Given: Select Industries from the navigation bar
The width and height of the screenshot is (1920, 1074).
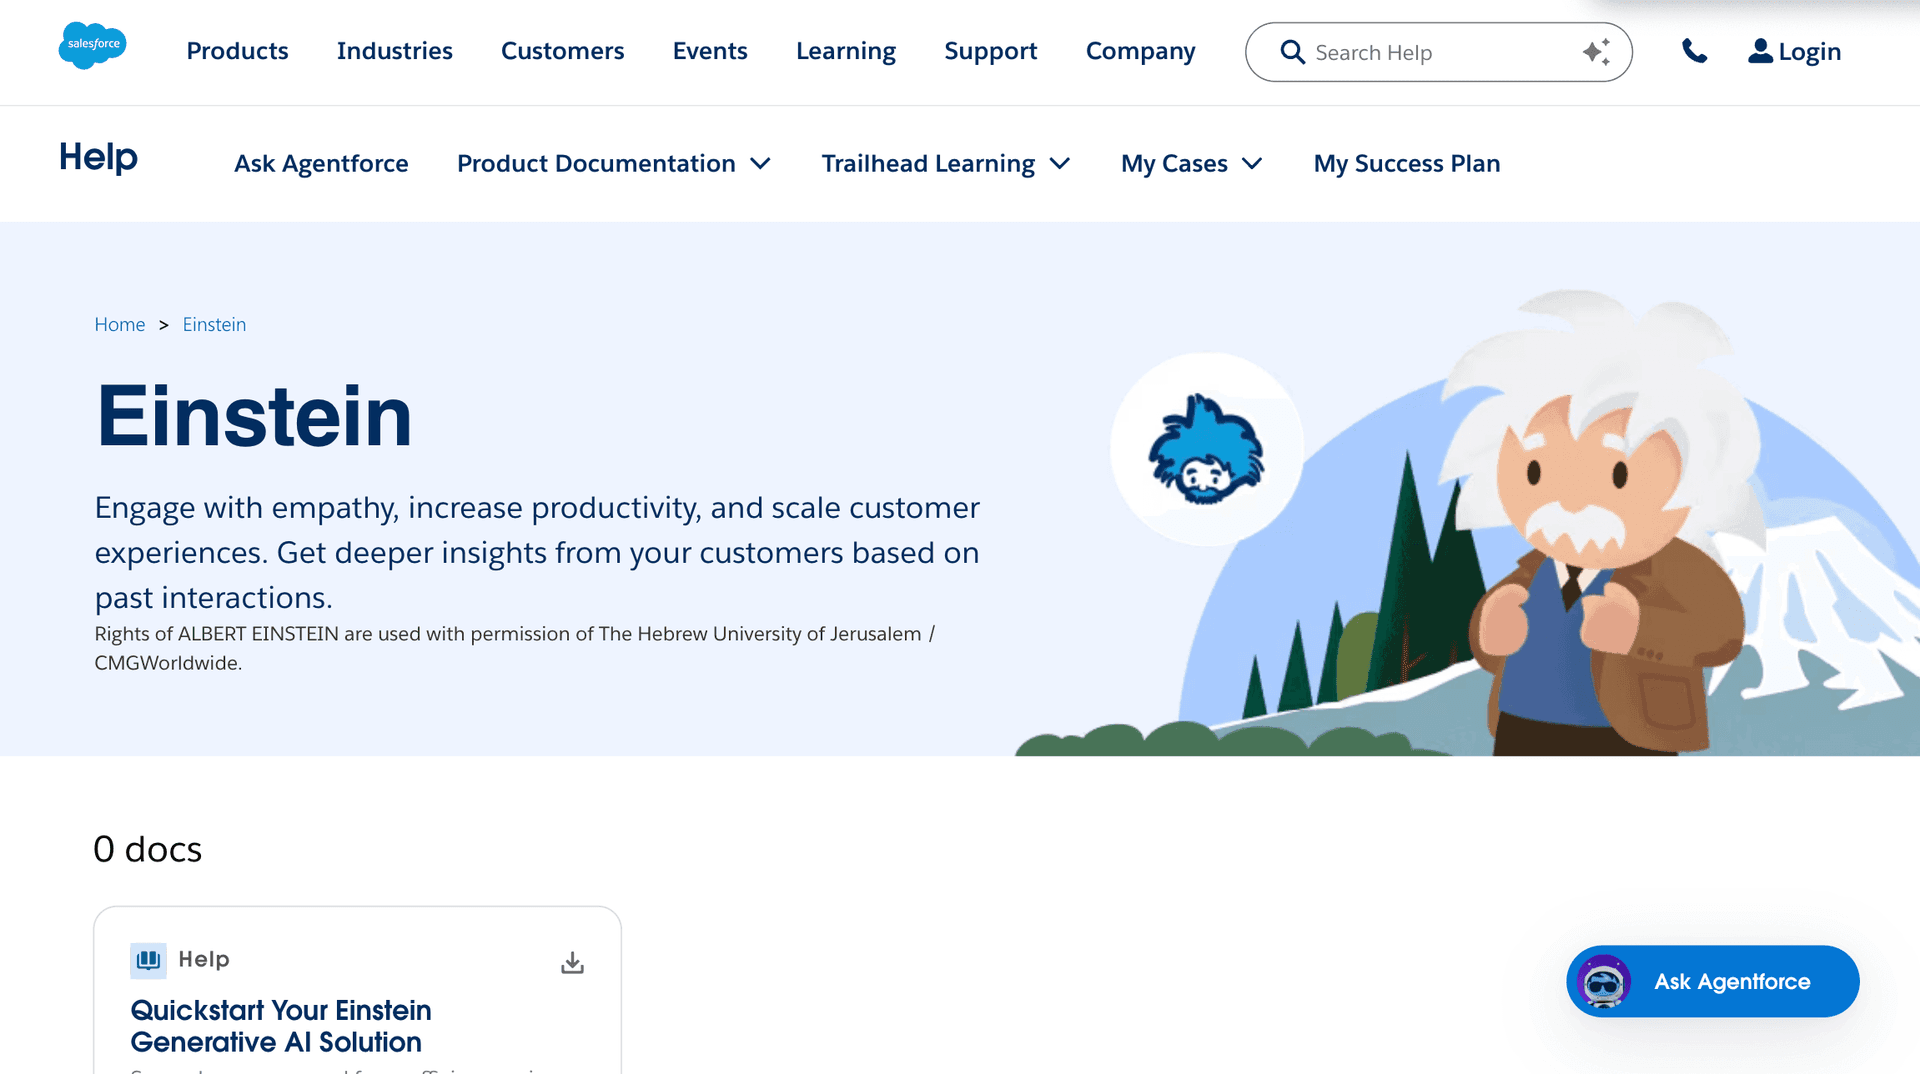Looking at the screenshot, I should click(394, 51).
